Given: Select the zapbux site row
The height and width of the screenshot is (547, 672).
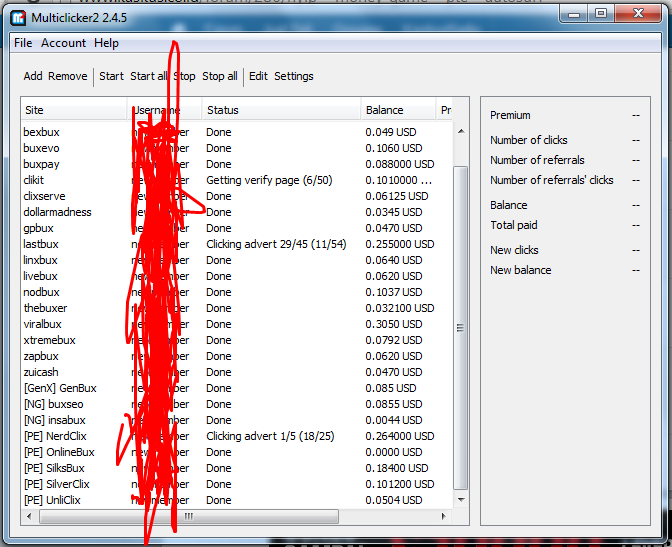Looking at the screenshot, I should click(x=237, y=356).
